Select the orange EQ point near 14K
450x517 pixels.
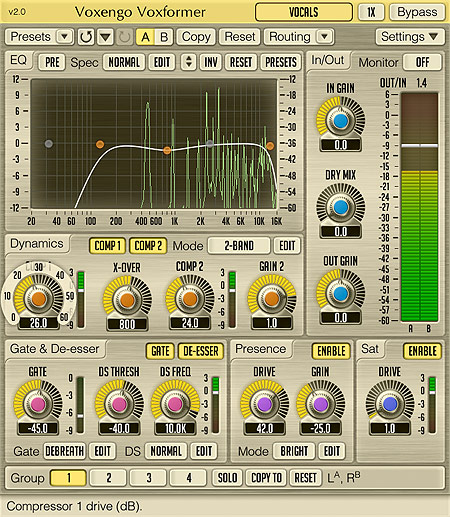click(270, 146)
